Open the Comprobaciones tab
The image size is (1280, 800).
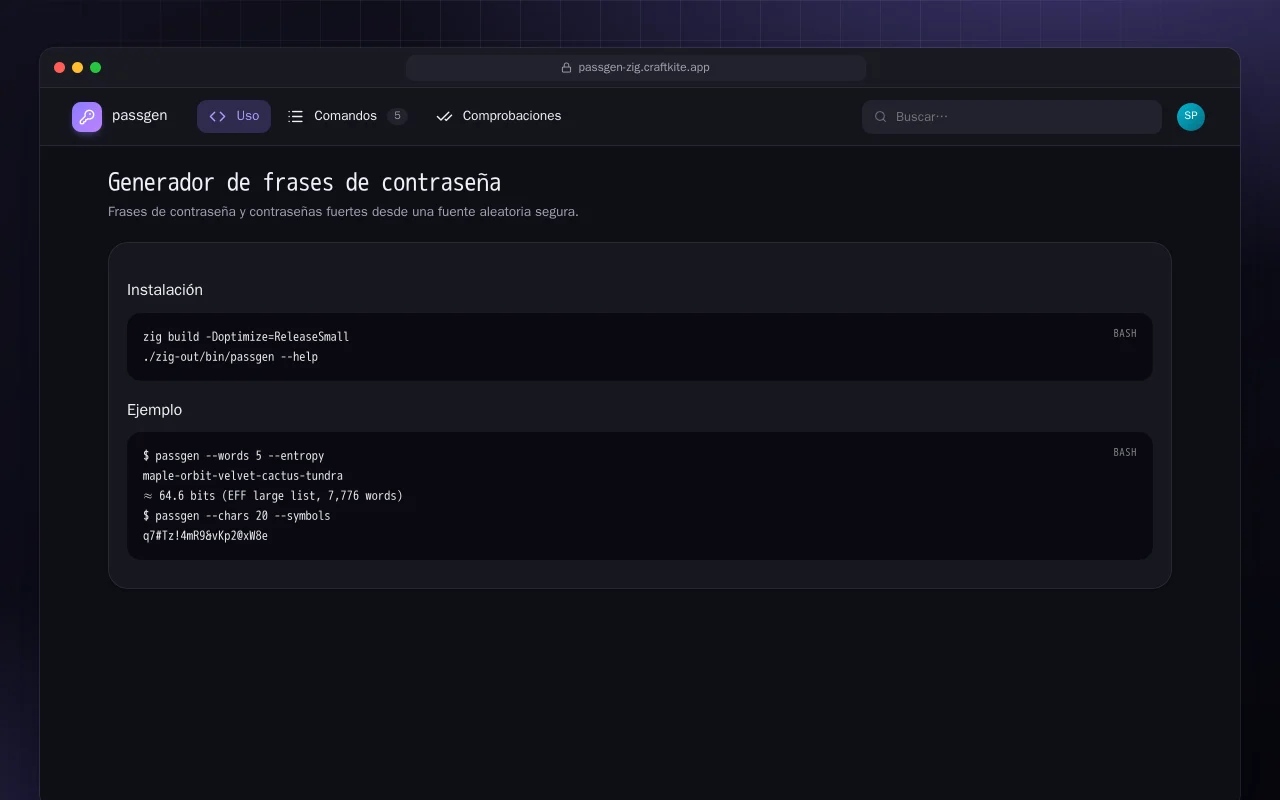498,116
